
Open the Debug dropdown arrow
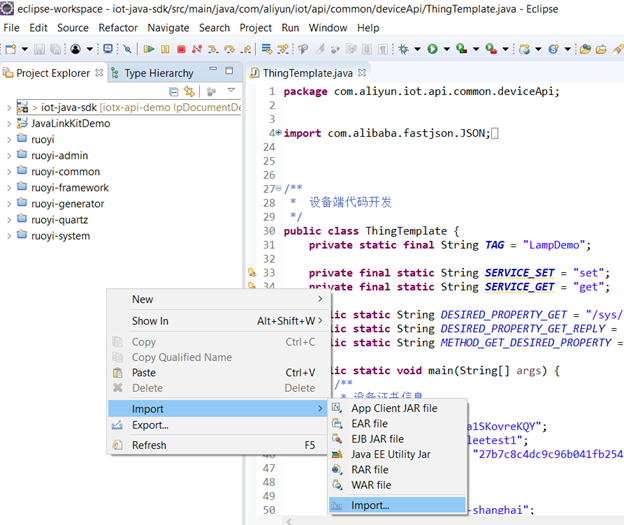(417, 49)
